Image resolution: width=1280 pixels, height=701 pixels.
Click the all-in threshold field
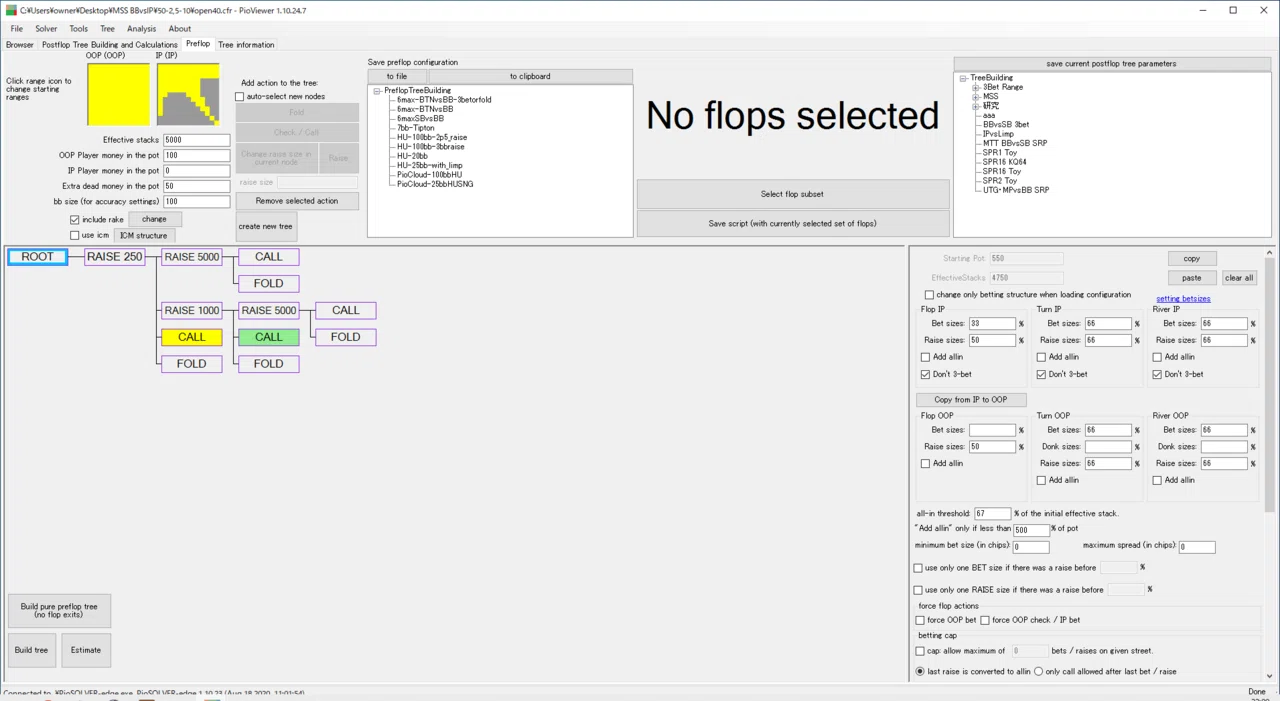[x=993, y=514]
